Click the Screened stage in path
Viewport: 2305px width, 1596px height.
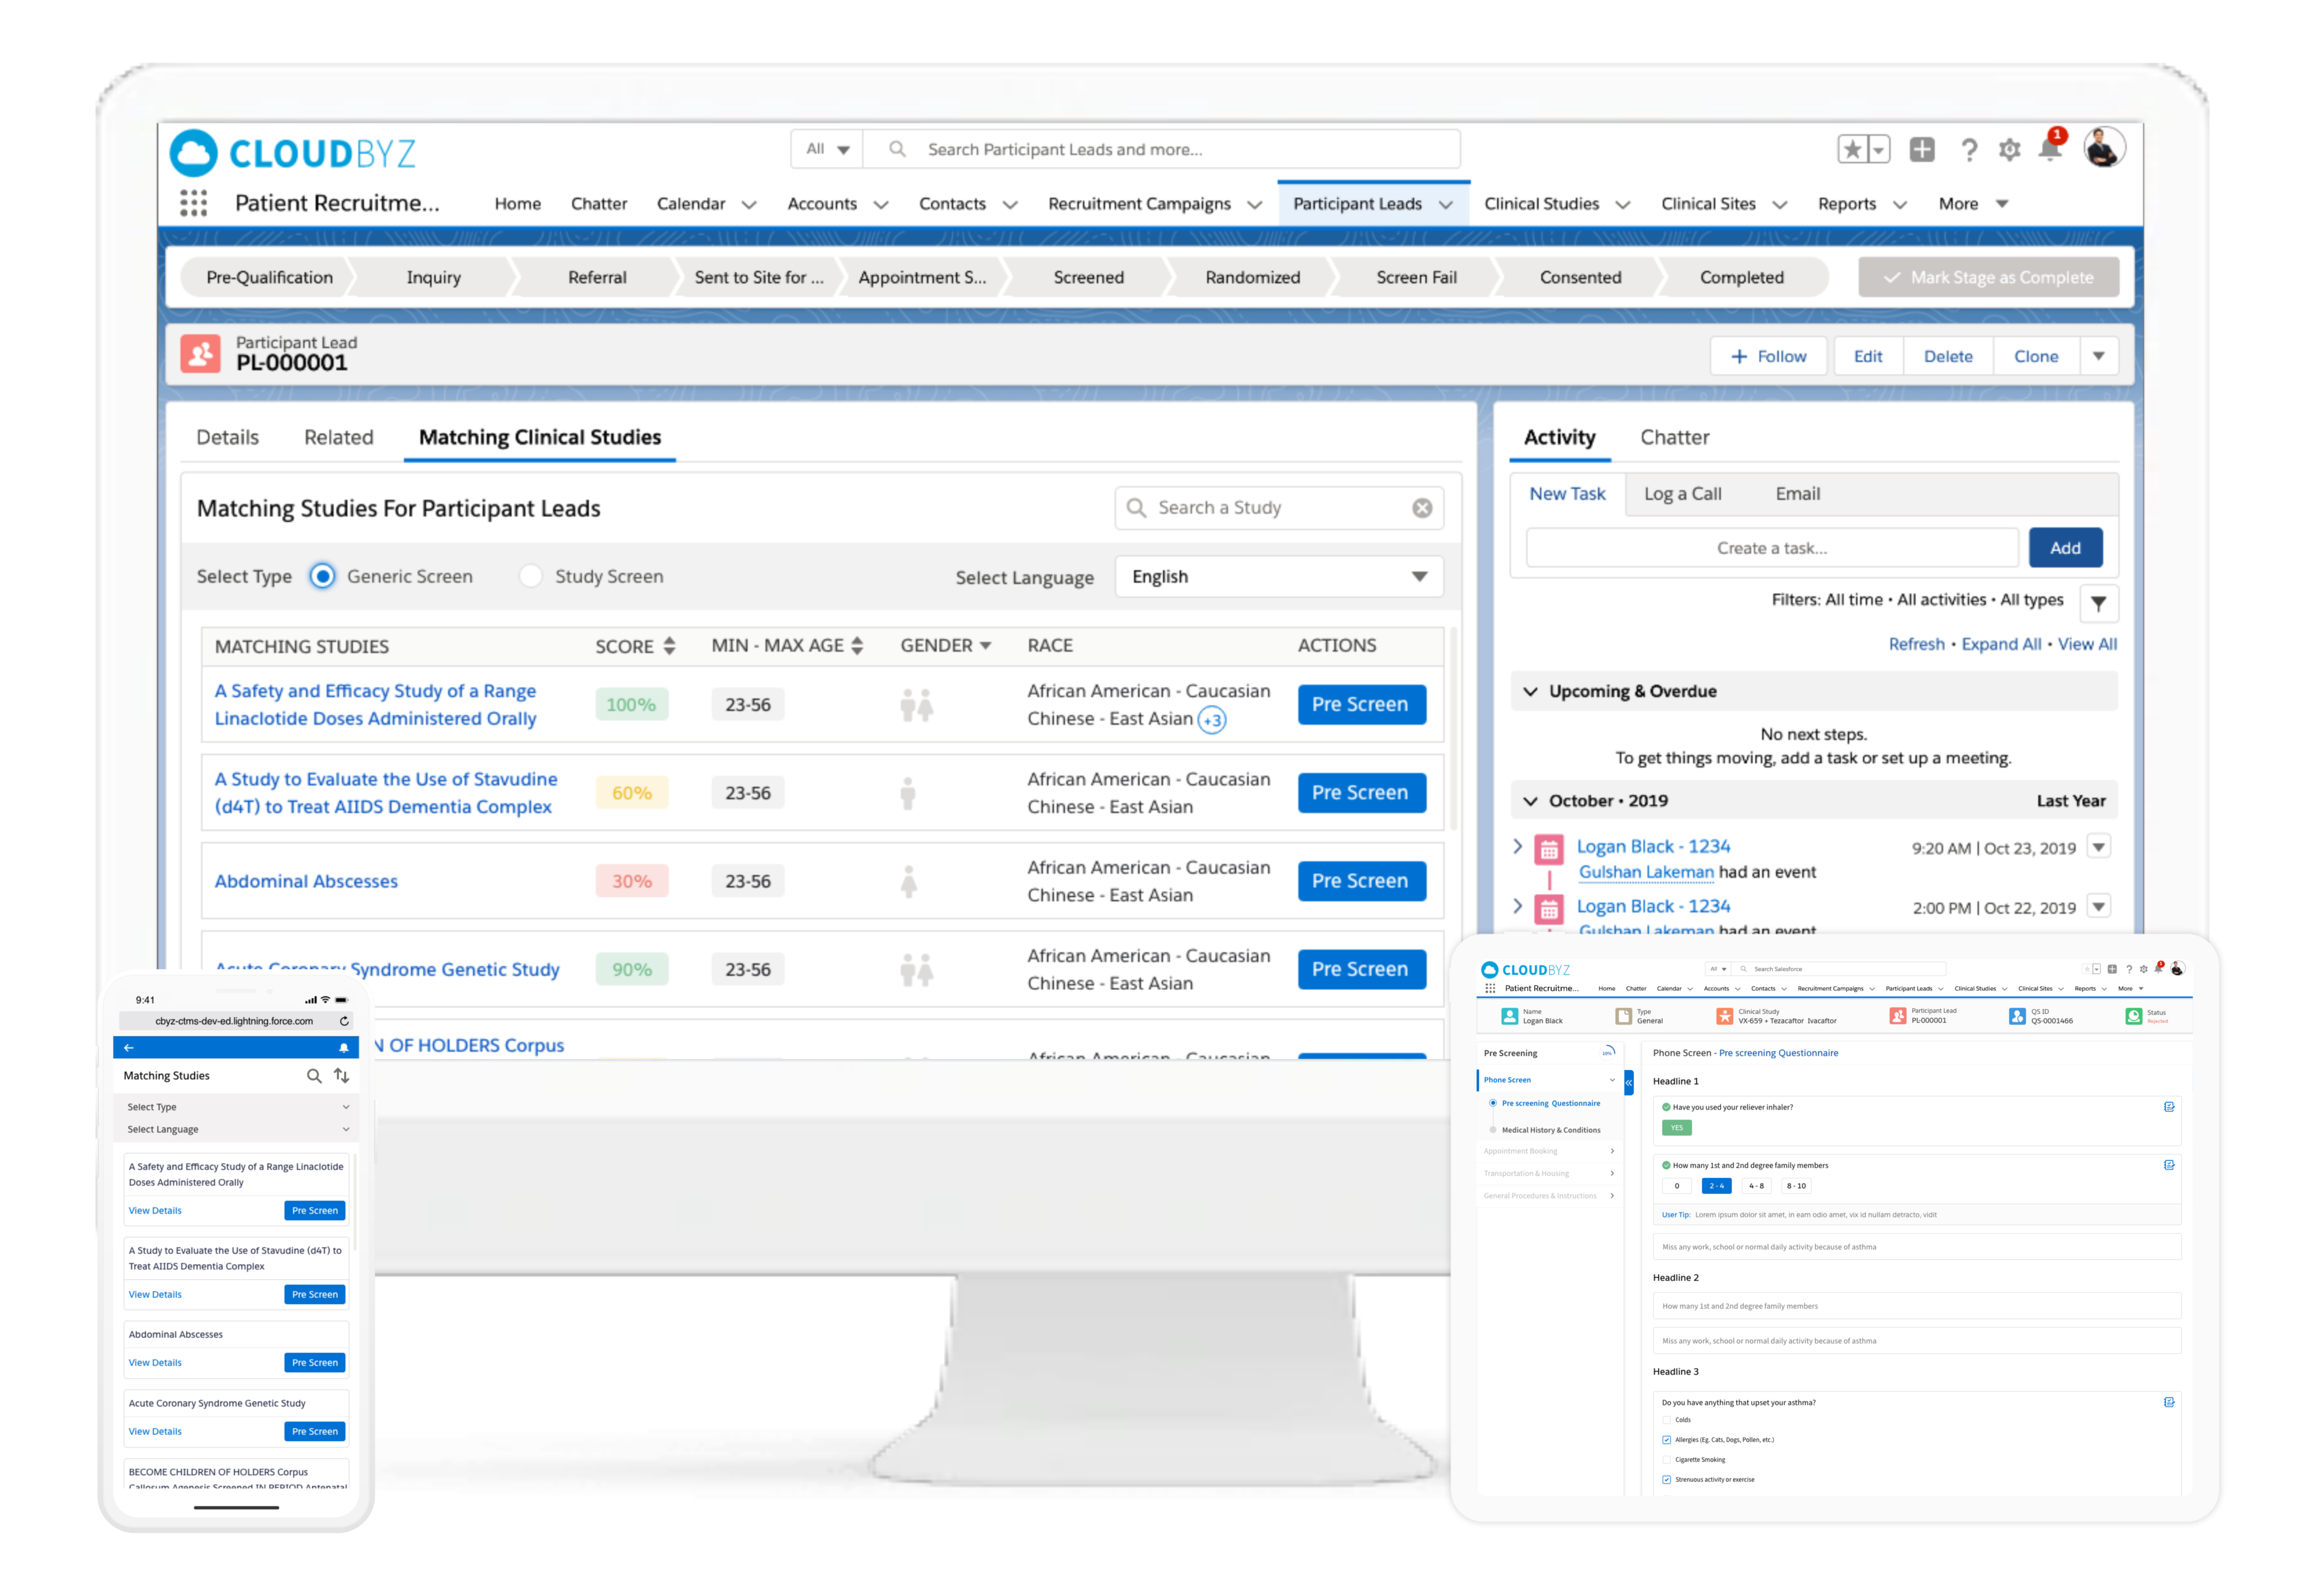1088,277
